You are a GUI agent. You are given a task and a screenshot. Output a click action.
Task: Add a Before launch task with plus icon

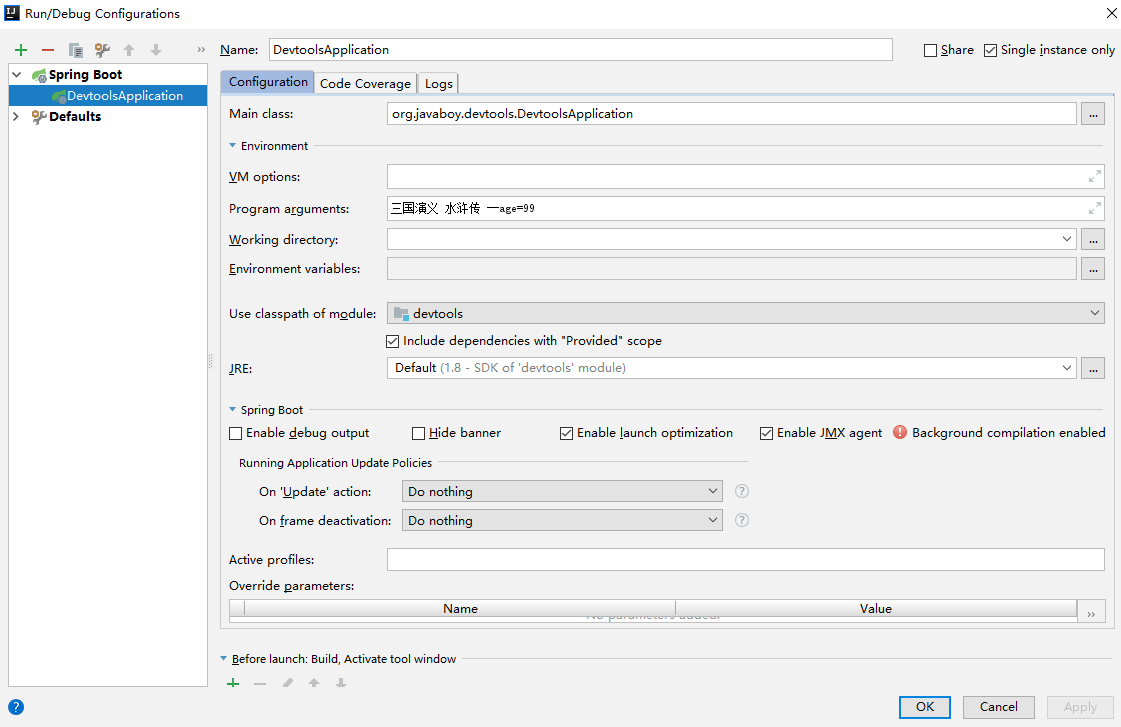233,683
